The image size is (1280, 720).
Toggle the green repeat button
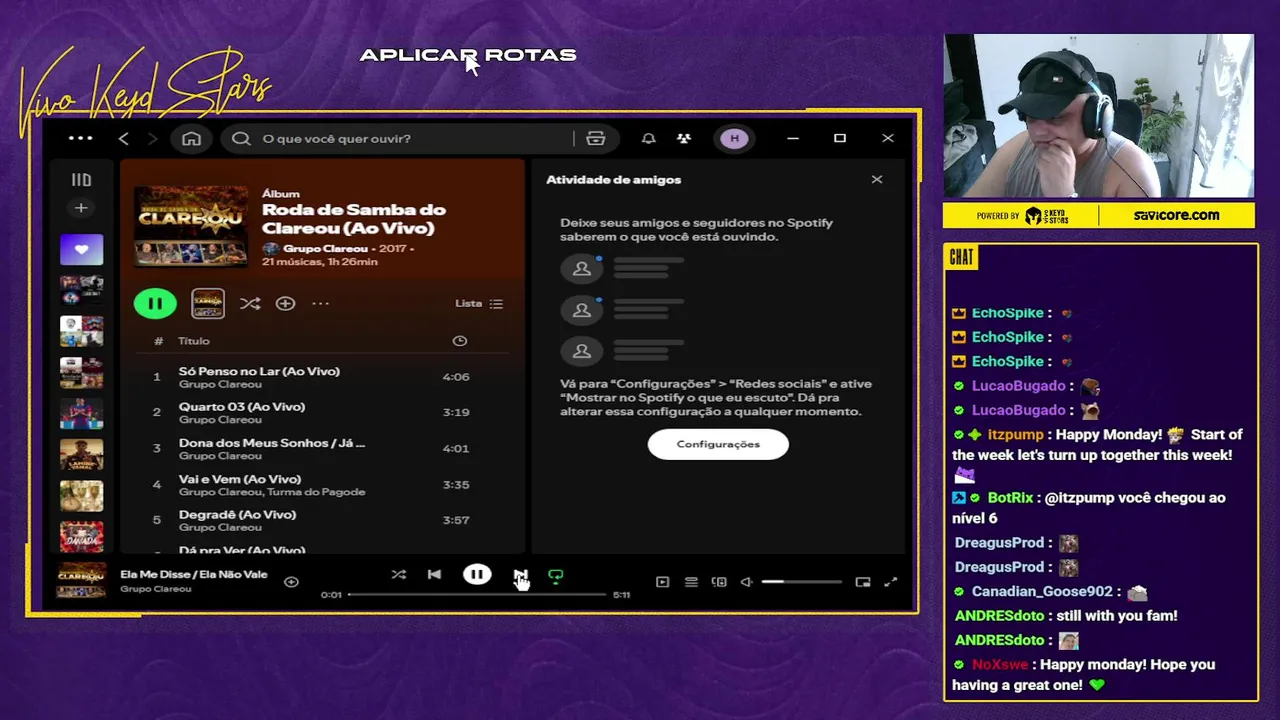pyautogui.click(x=556, y=576)
